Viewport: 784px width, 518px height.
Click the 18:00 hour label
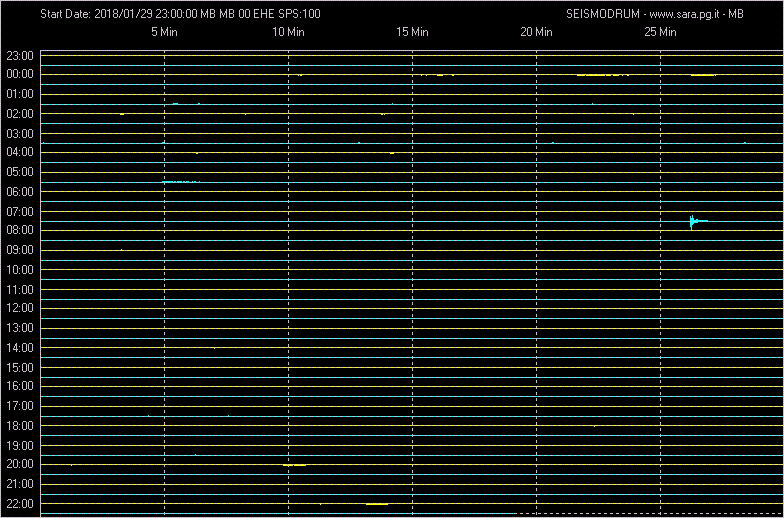[x=20, y=426]
